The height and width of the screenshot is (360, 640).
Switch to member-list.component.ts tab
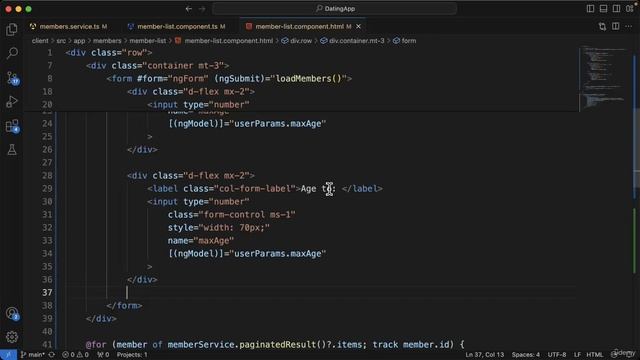177,27
